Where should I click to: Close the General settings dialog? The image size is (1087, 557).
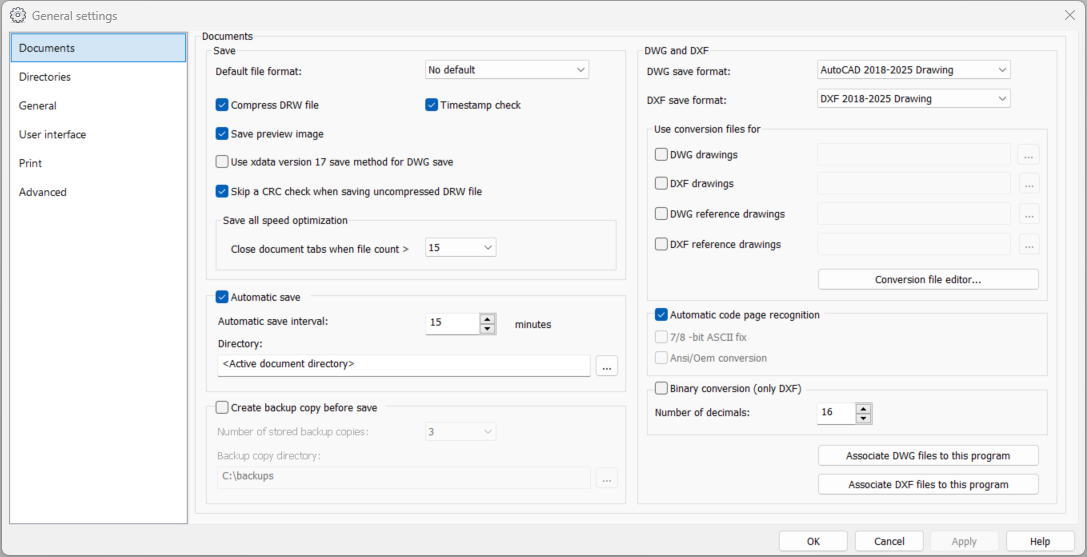coord(1069,15)
